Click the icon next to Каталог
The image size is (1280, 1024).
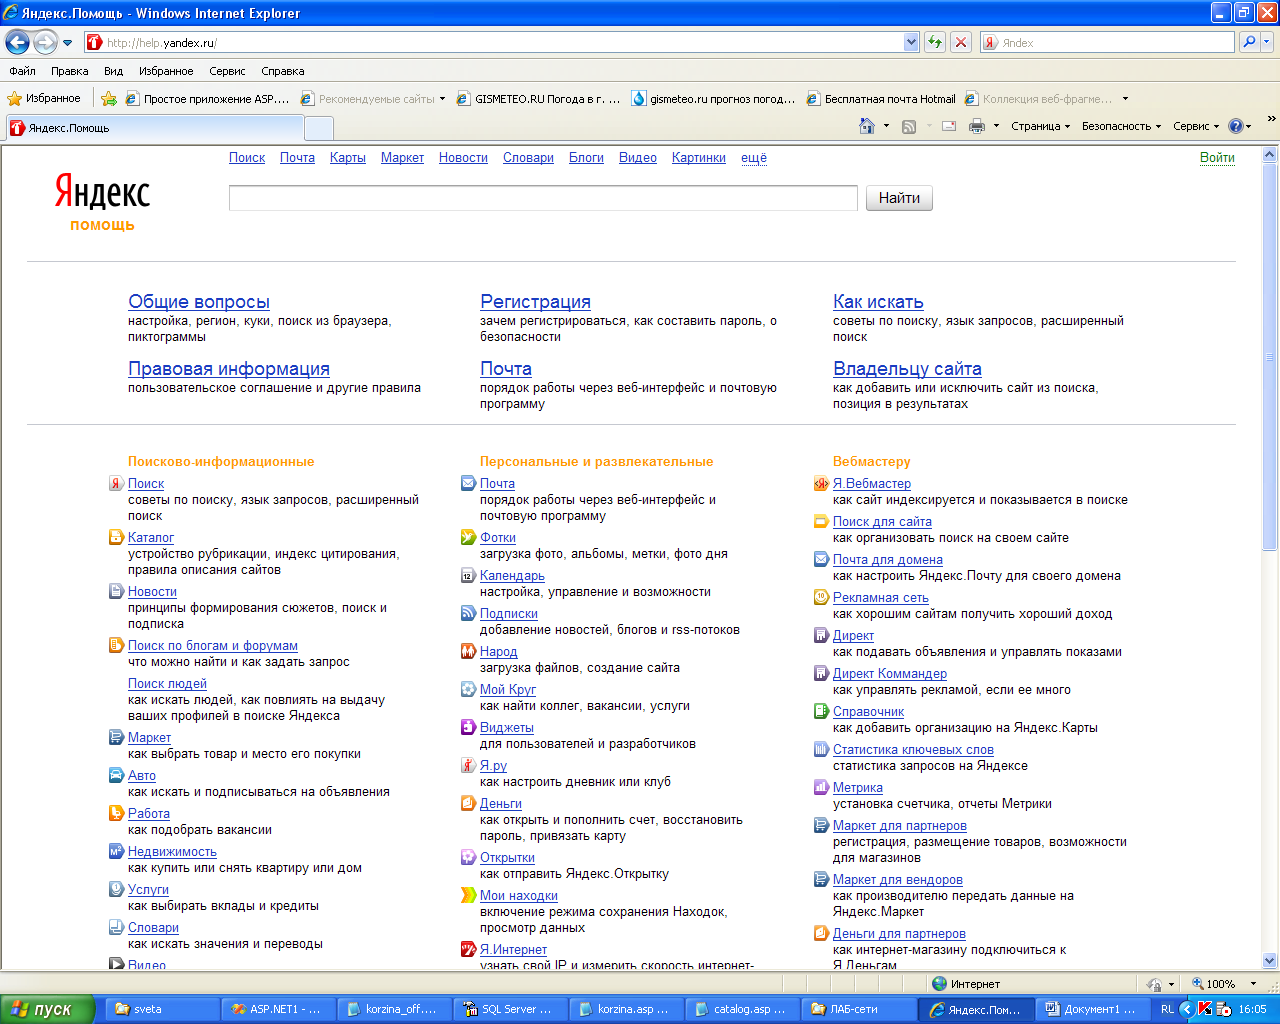point(116,537)
